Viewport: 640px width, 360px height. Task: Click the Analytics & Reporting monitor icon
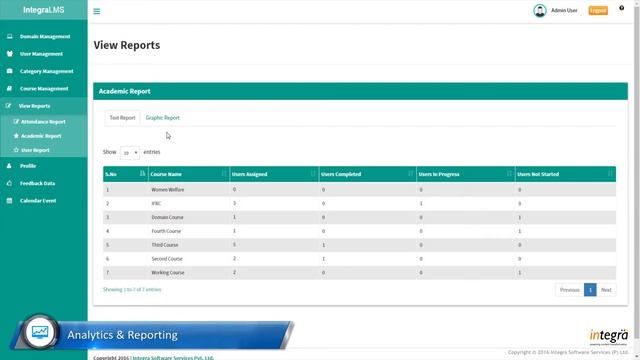(x=40, y=332)
